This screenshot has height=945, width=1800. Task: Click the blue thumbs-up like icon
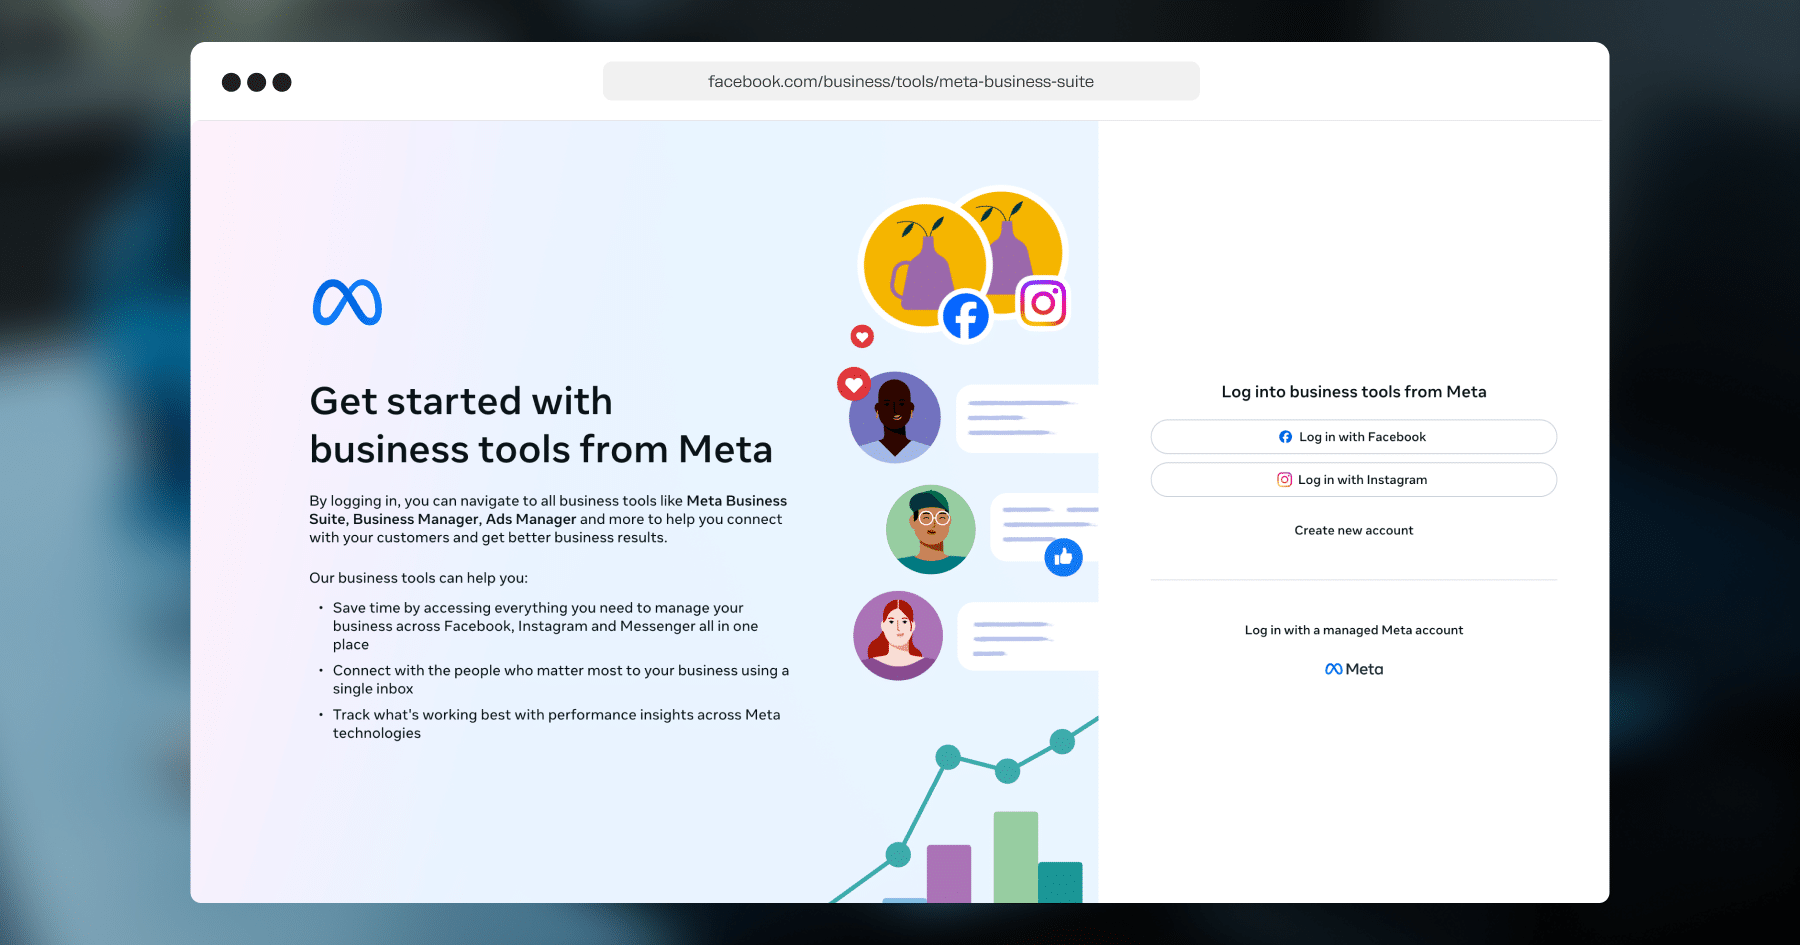click(x=1064, y=557)
